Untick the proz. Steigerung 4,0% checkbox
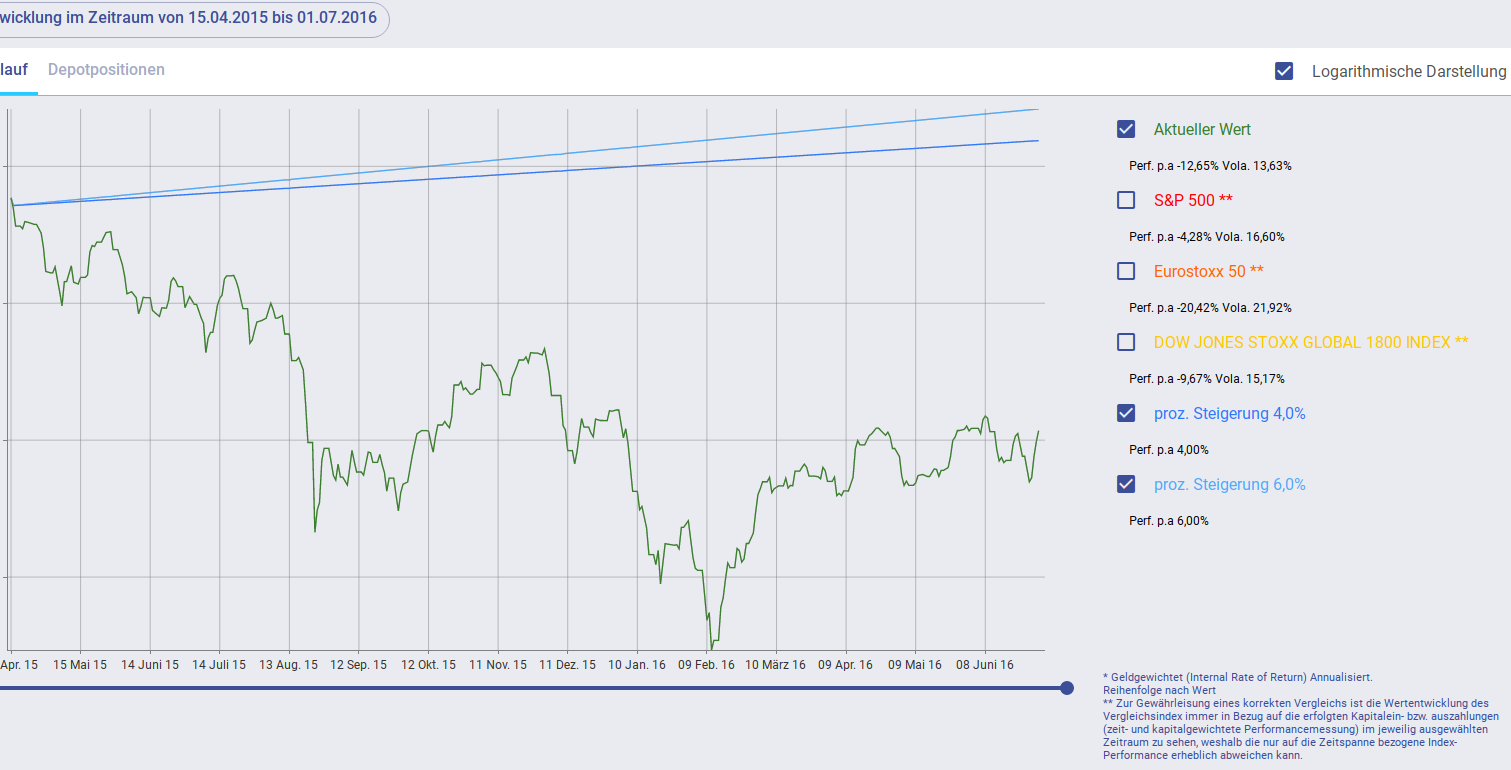This screenshot has height=770, width=1511. 1126,413
